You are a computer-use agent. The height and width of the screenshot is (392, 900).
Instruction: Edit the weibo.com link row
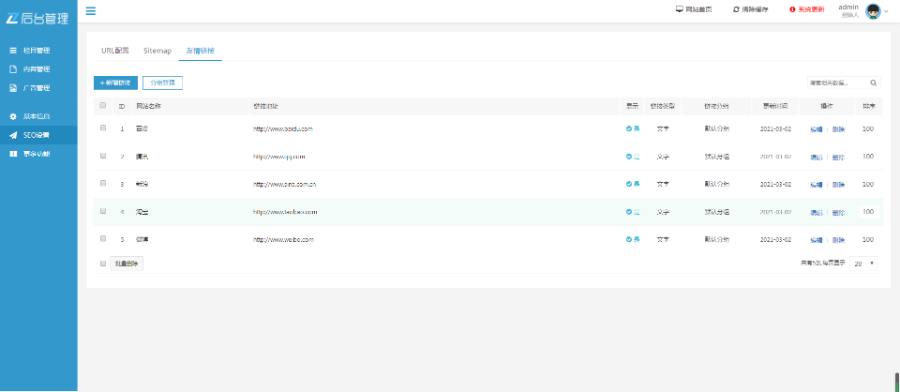[x=816, y=240]
